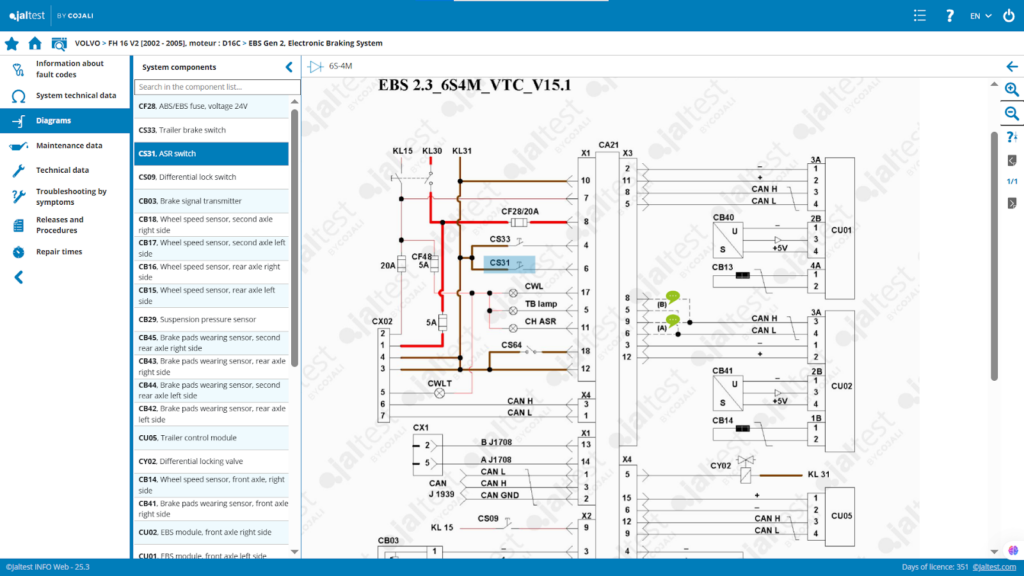Click the power logout icon
Image resolution: width=1024 pixels, height=576 pixels.
pyautogui.click(x=1008, y=15)
